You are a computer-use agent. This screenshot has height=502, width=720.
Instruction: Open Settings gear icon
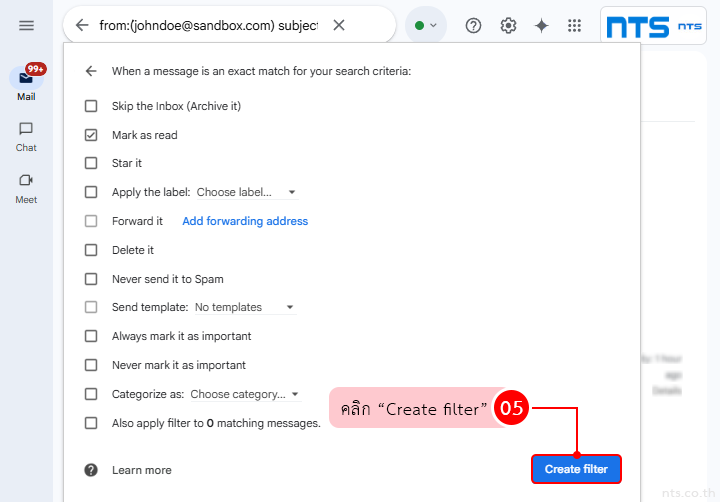point(508,25)
